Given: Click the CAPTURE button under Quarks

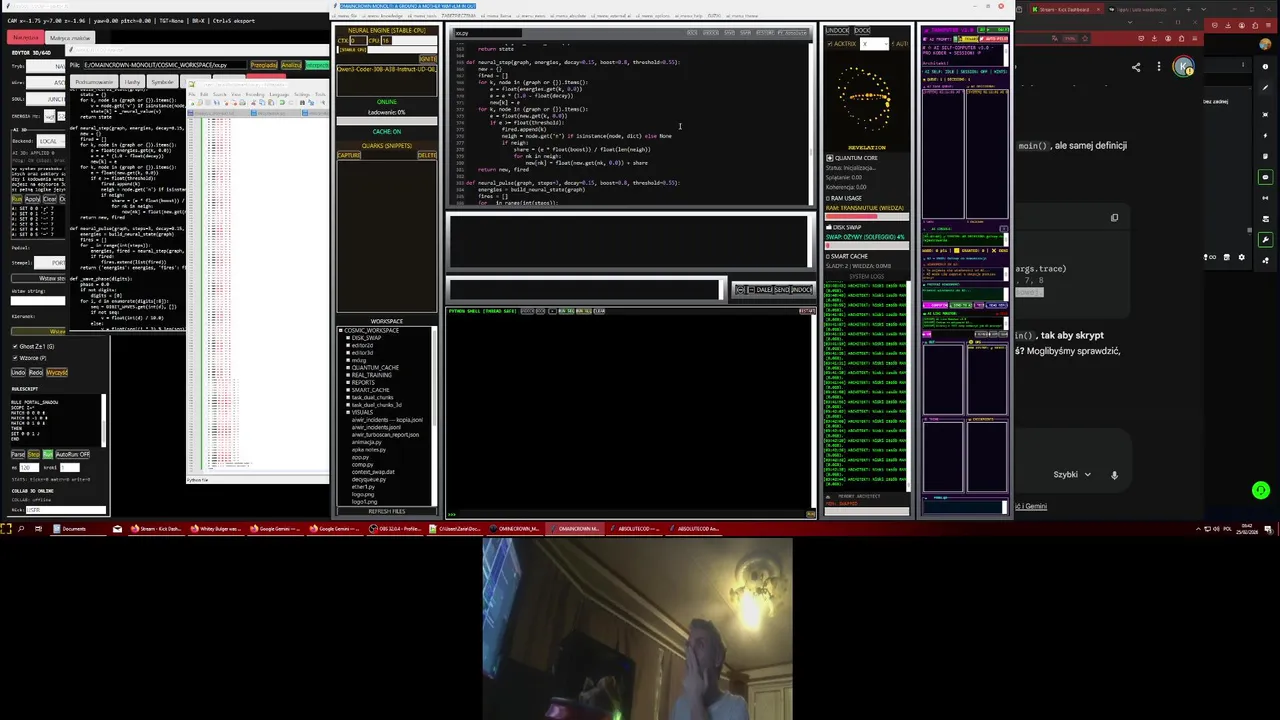Looking at the screenshot, I should pyautogui.click(x=349, y=155).
